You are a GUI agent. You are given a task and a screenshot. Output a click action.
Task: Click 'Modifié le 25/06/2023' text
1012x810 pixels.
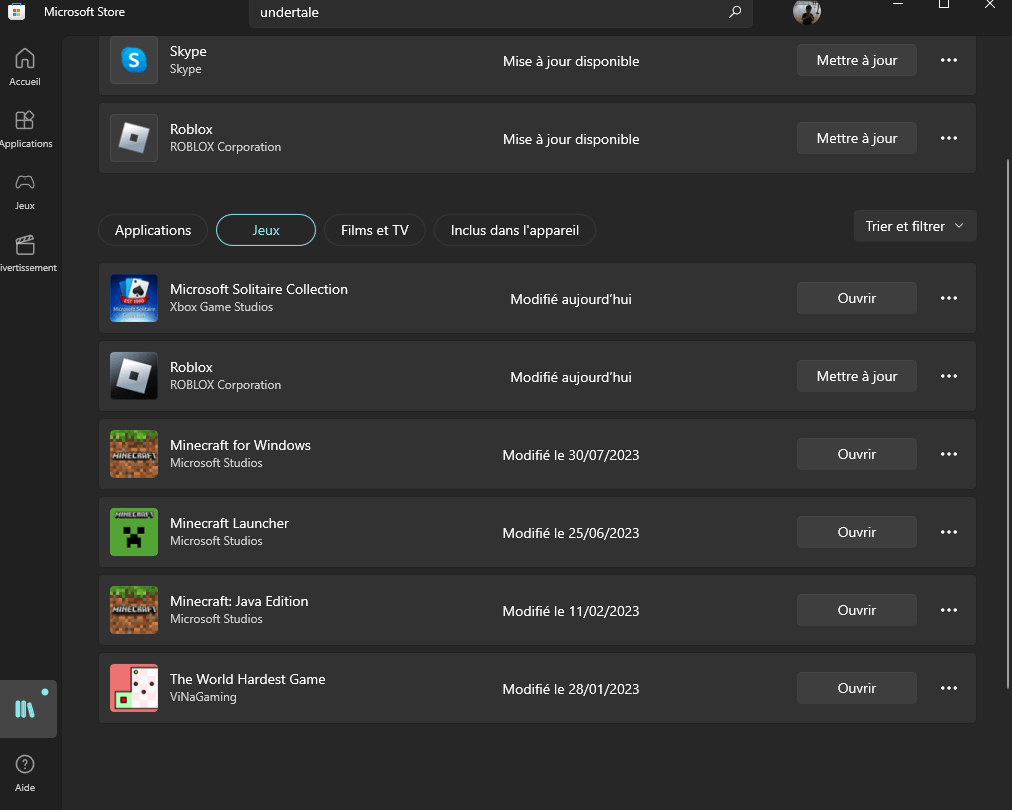tap(571, 533)
